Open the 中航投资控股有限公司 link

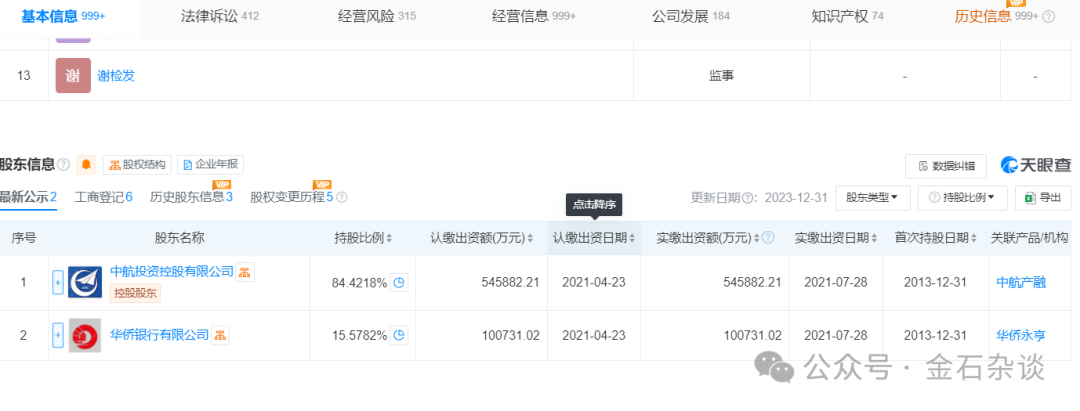(x=172, y=272)
